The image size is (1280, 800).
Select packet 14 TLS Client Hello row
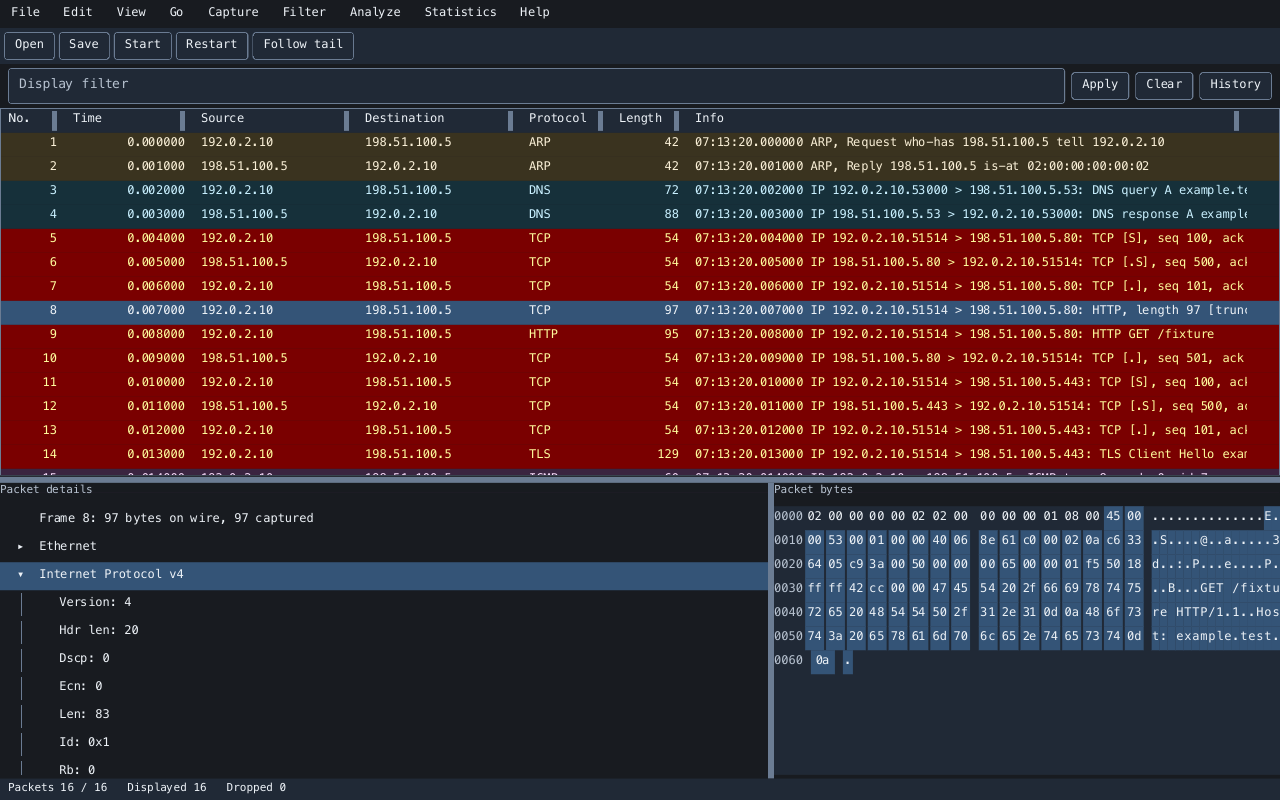pyautogui.click(x=640, y=454)
